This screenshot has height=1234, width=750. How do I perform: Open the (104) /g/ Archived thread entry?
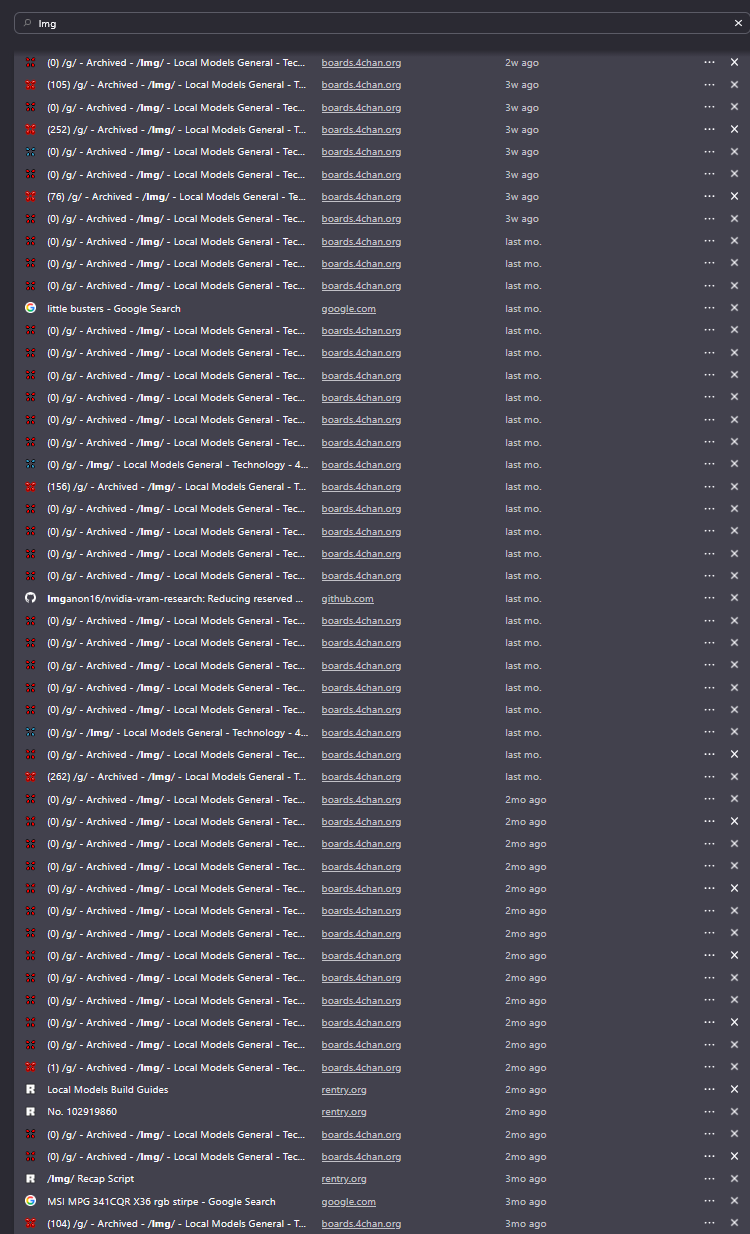pos(176,1224)
